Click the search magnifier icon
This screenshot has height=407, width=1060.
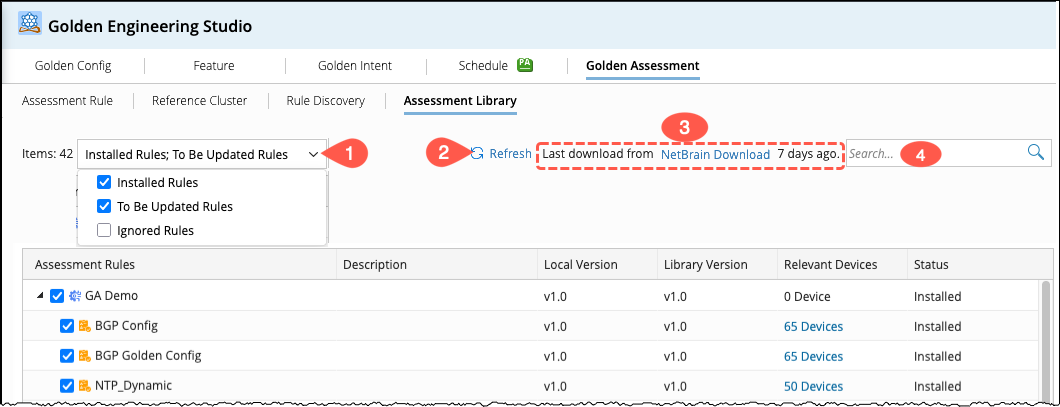1036,153
